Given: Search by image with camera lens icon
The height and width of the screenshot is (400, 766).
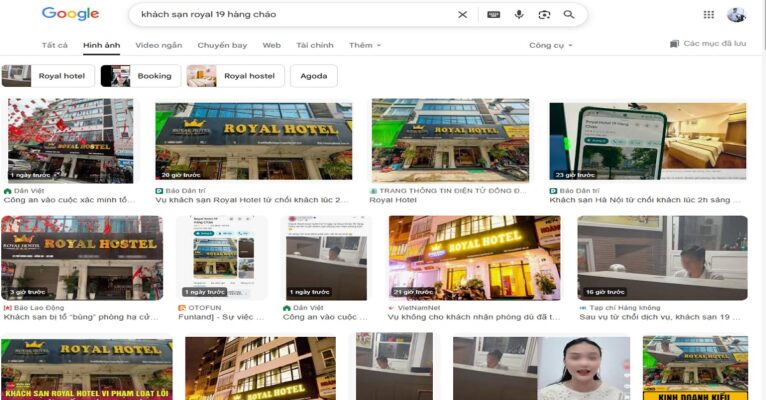Looking at the screenshot, I should (x=544, y=15).
